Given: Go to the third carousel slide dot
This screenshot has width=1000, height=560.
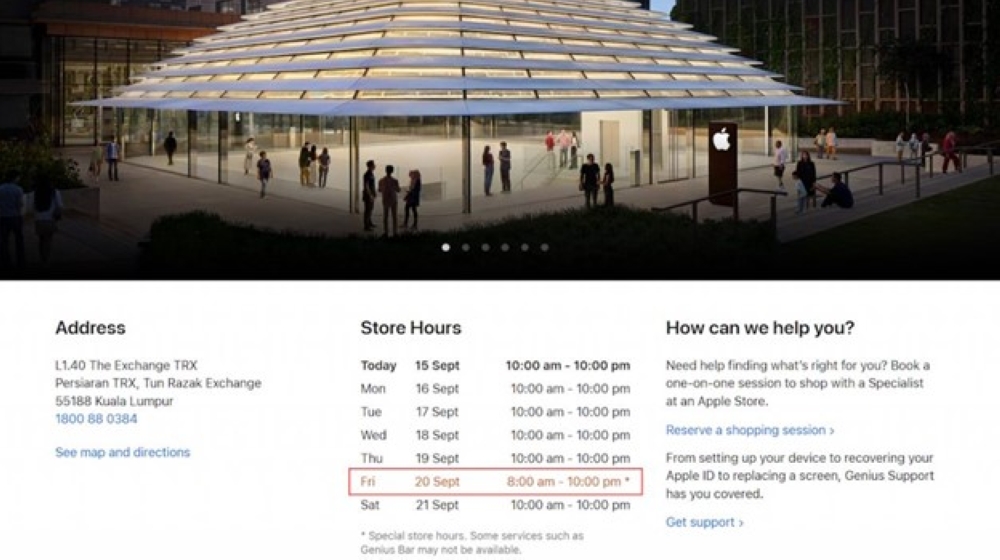Looking at the screenshot, I should tap(485, 247).
